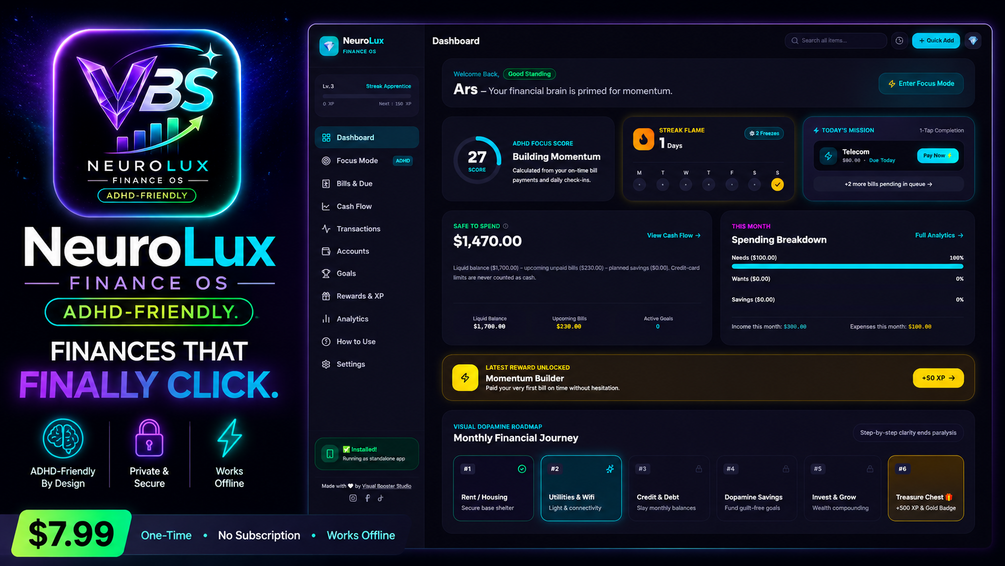Click the $1,470.00 safe to spend amount

[x=487, y=241]
